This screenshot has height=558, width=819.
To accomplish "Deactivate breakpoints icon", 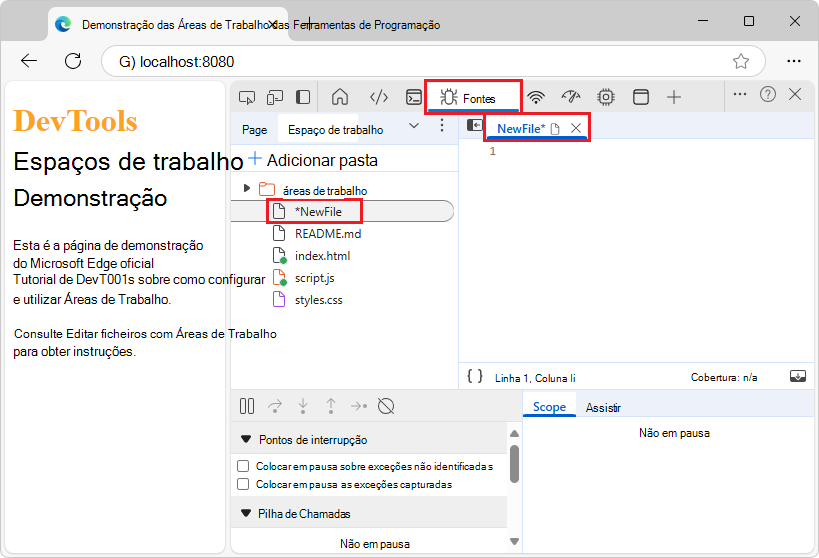I will (x=386, y=406).
